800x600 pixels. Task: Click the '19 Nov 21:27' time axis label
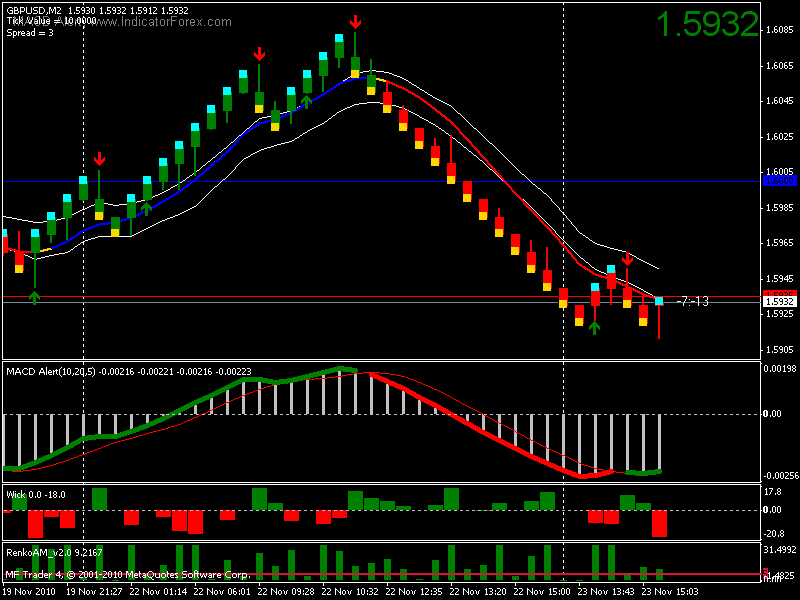[94, 592]
